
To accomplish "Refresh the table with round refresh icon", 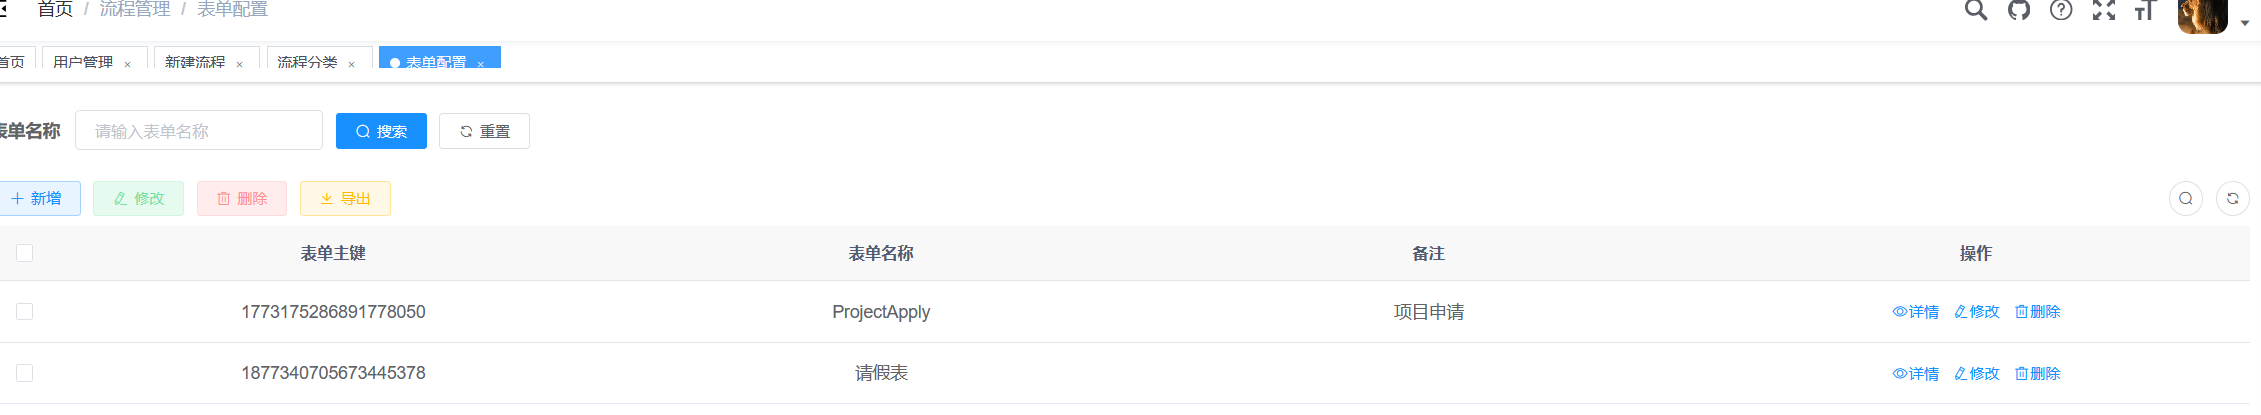I will 2233,198.
